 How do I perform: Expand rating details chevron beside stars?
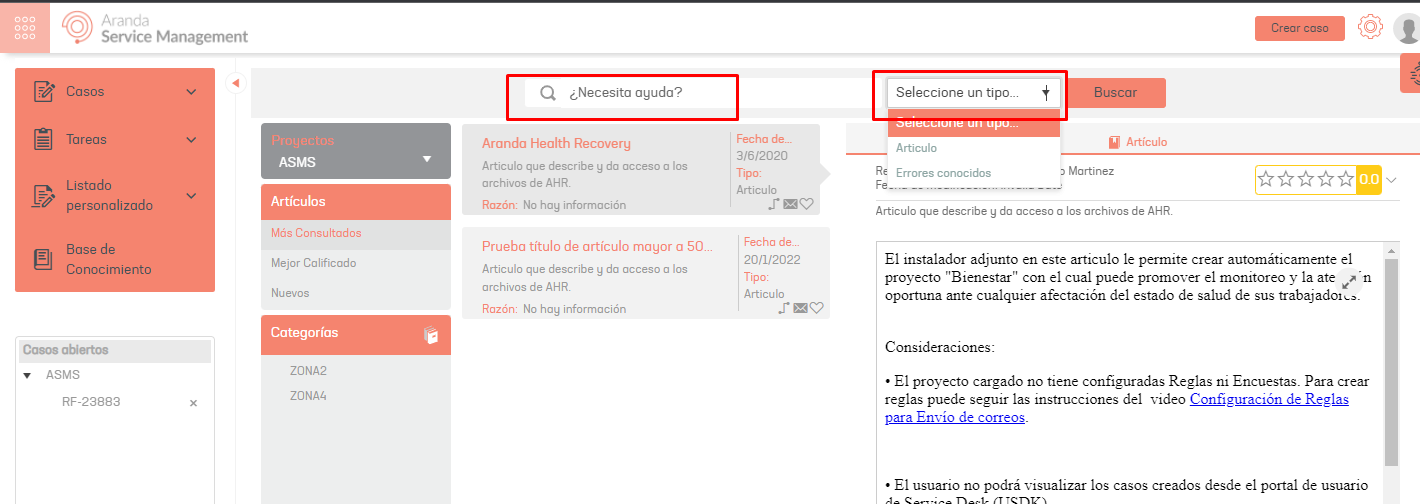[1392, 180]
